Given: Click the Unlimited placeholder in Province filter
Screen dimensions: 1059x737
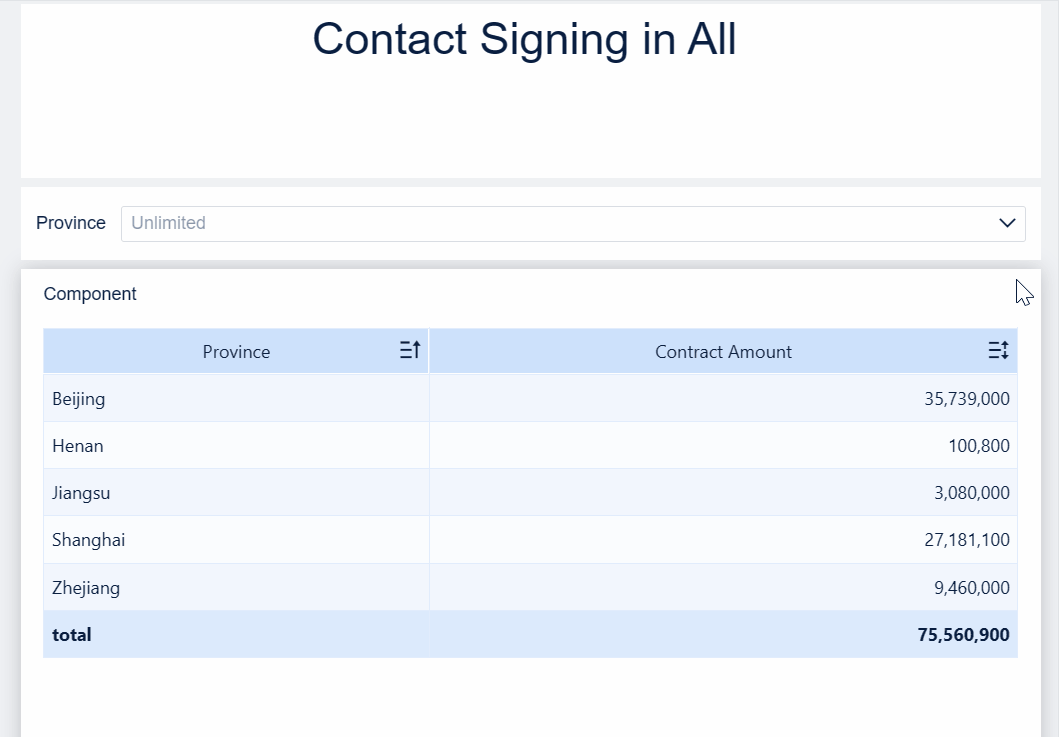Looking at the screenshot, I should 169,223.
